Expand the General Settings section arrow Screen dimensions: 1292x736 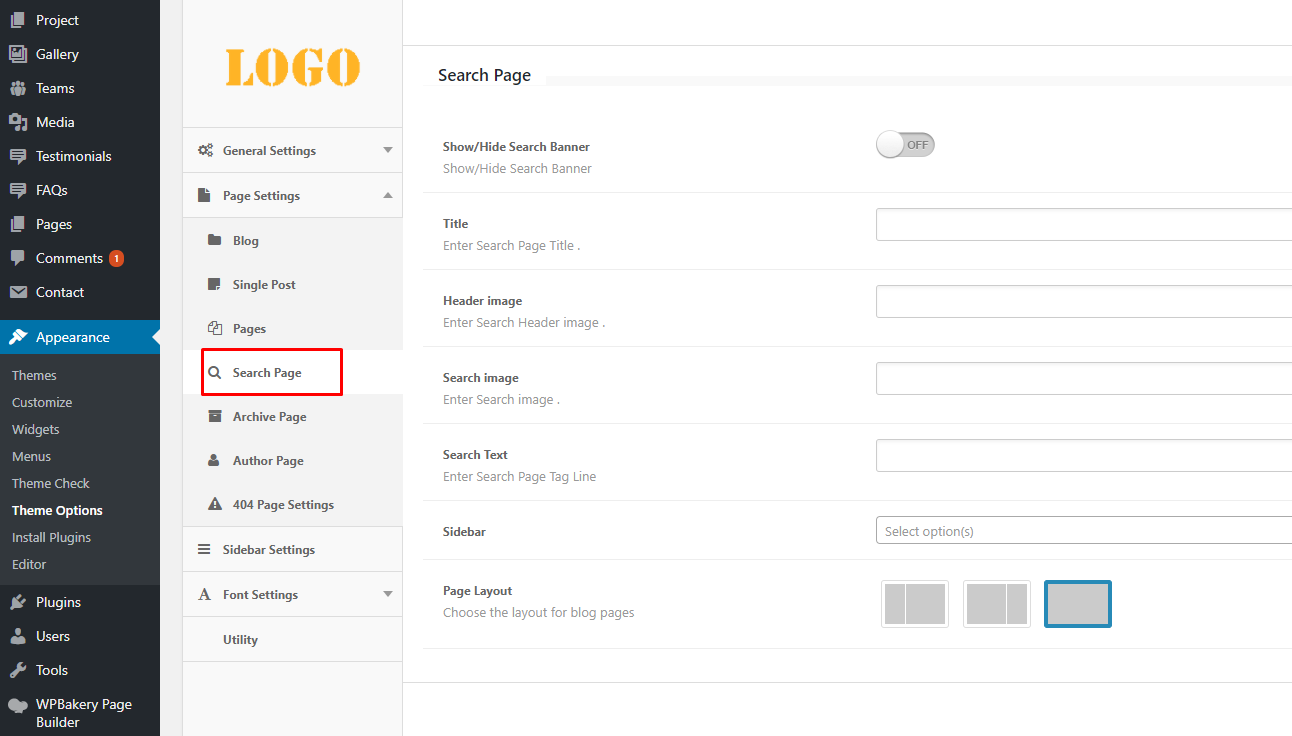(x=388, y=151)
